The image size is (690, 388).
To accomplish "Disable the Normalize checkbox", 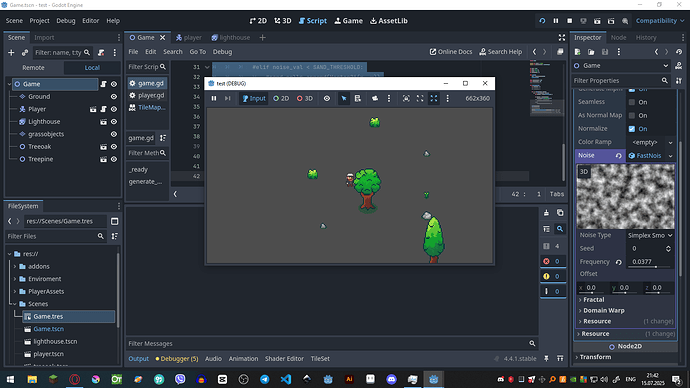I will click(x=632, y=129).
